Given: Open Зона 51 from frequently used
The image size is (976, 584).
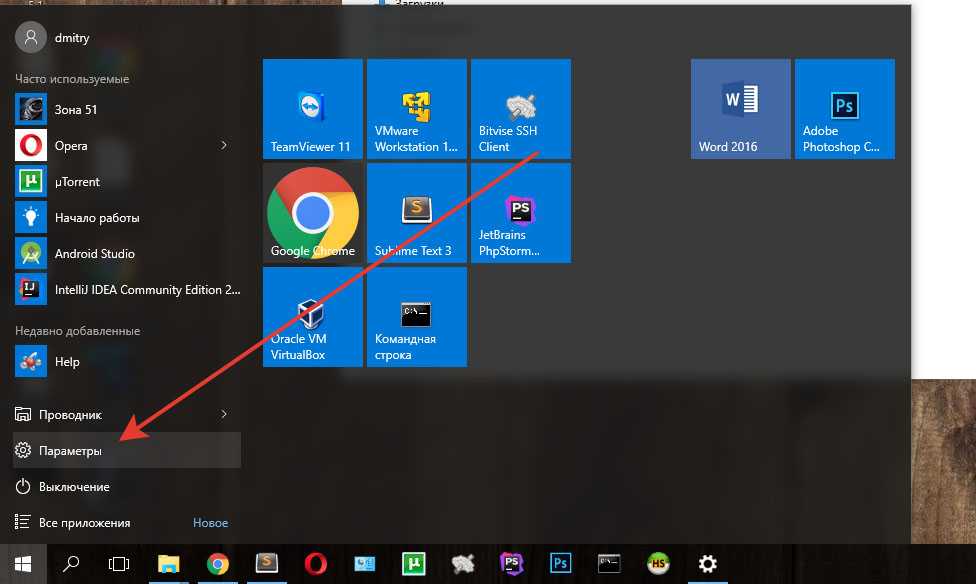Looking at the screenshot, I should pos(127,110).
